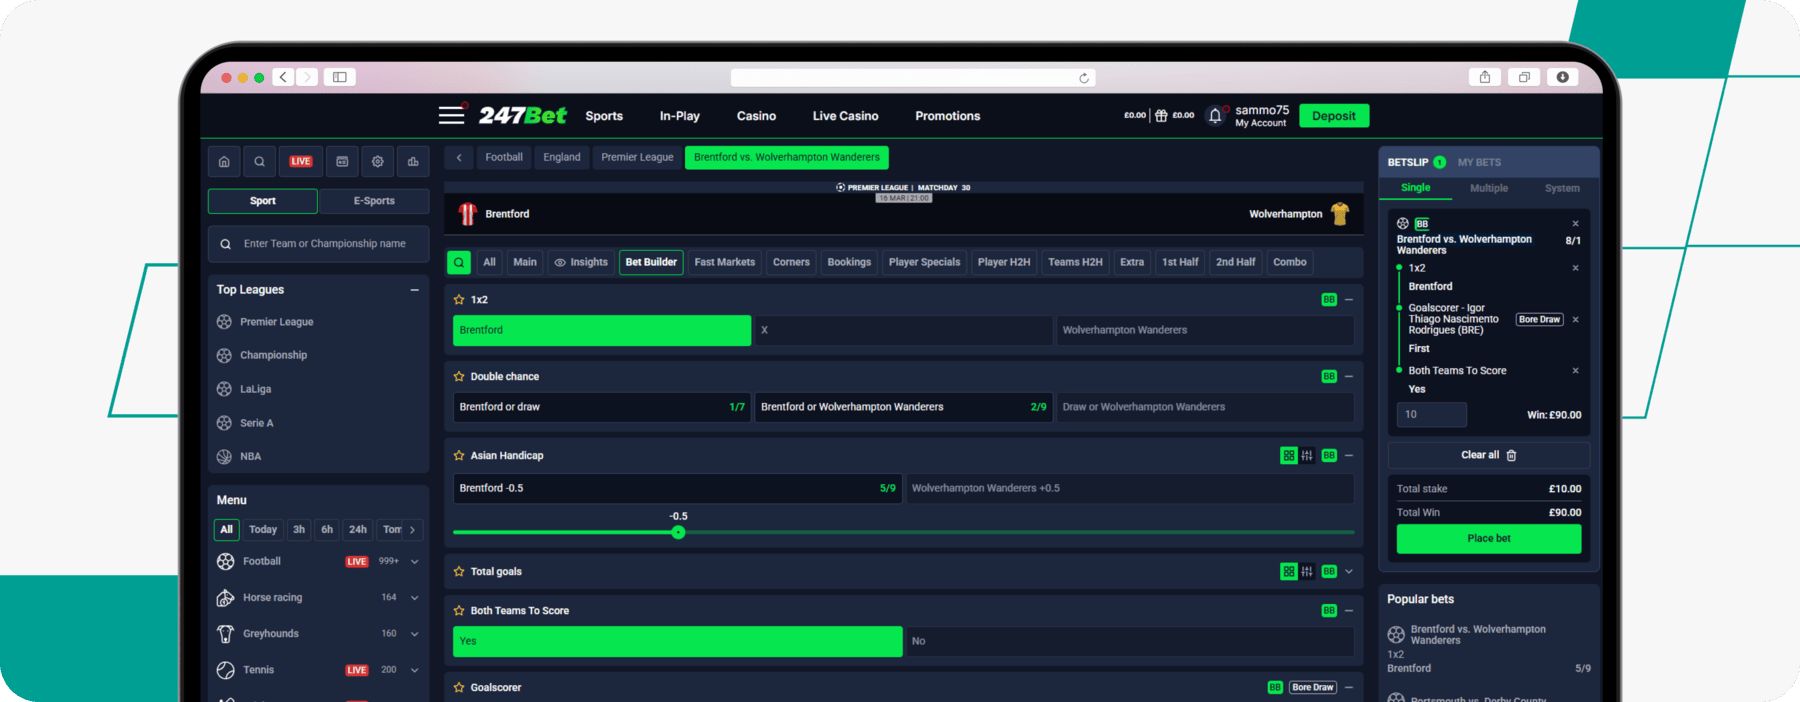
Task: Open sammo75 My Account
Action: (x=1262, y=116)
